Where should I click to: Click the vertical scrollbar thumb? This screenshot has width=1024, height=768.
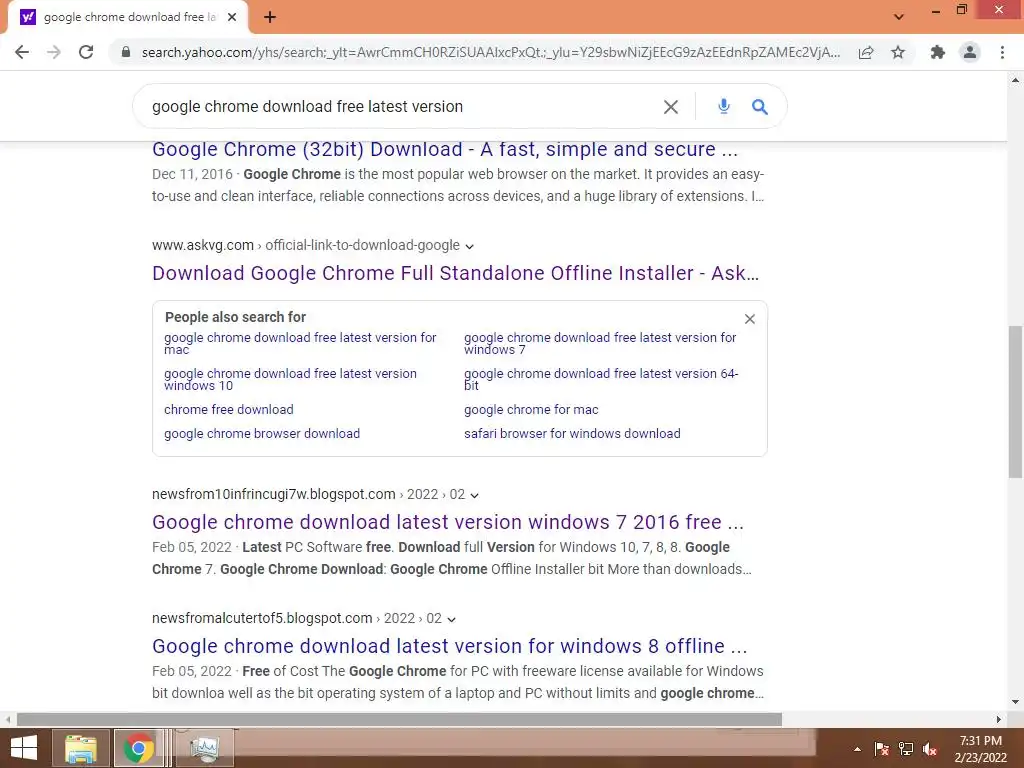[1016, 402]
